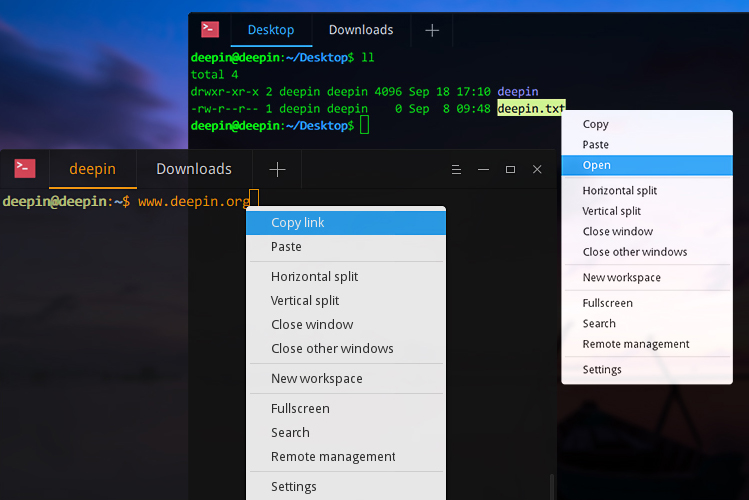The width and height of the screenshot is (749, 500).
Task: Select Vertical split in right context menu
Action: (x=647, y=211)
